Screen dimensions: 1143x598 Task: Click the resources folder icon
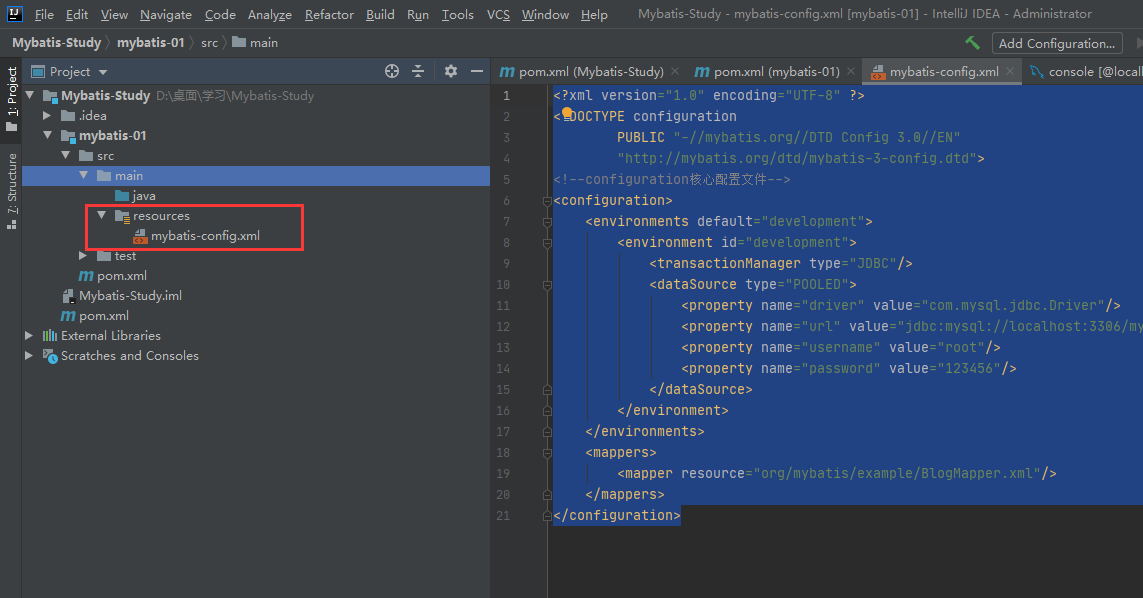tap(122, 216)
